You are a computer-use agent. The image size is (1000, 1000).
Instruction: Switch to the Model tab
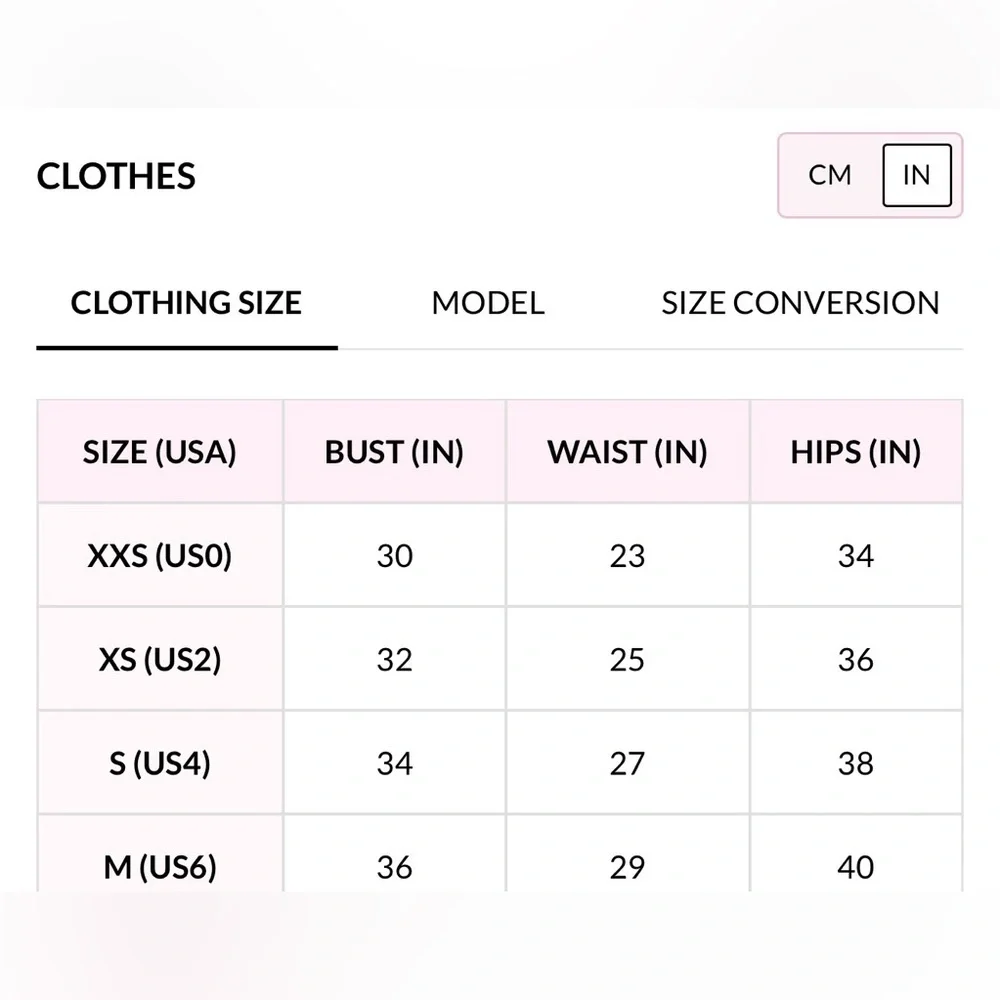(488, 303)
